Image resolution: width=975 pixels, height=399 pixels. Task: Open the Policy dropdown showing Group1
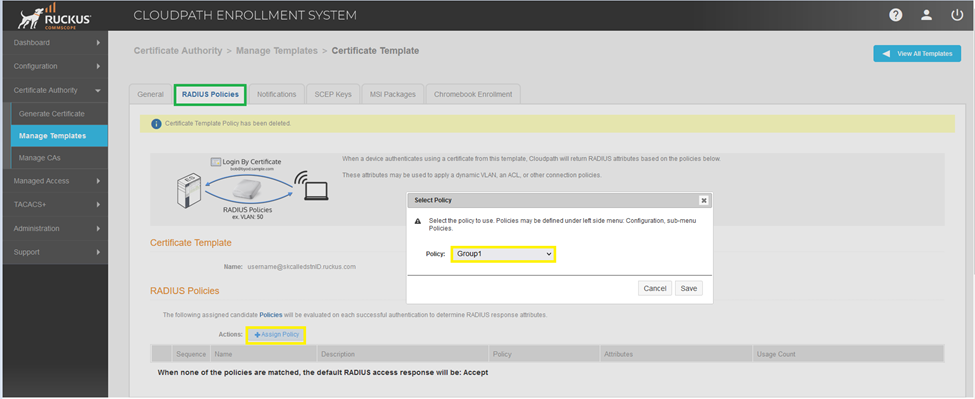click(x=503, y=254)
